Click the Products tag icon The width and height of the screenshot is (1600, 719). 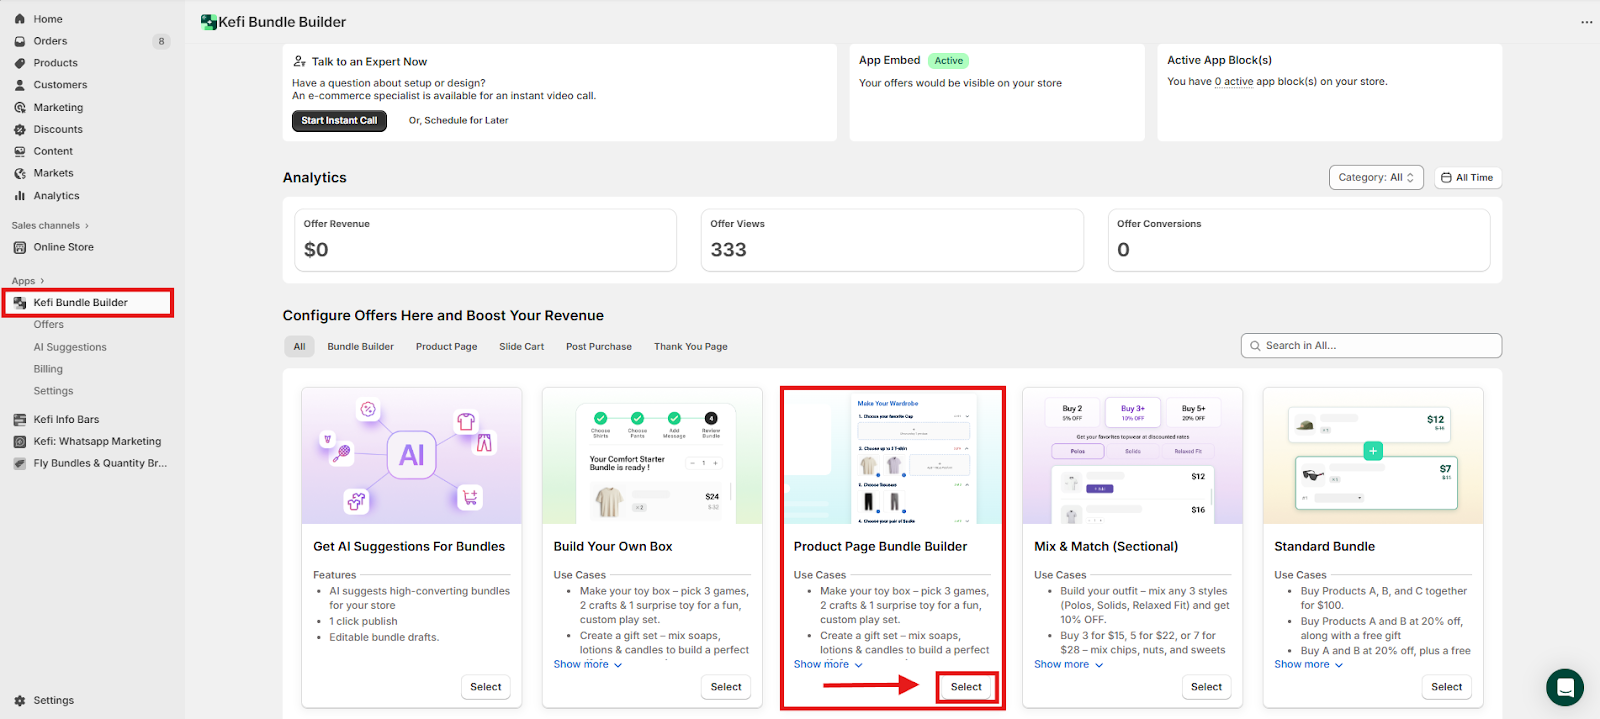(20, 63)
